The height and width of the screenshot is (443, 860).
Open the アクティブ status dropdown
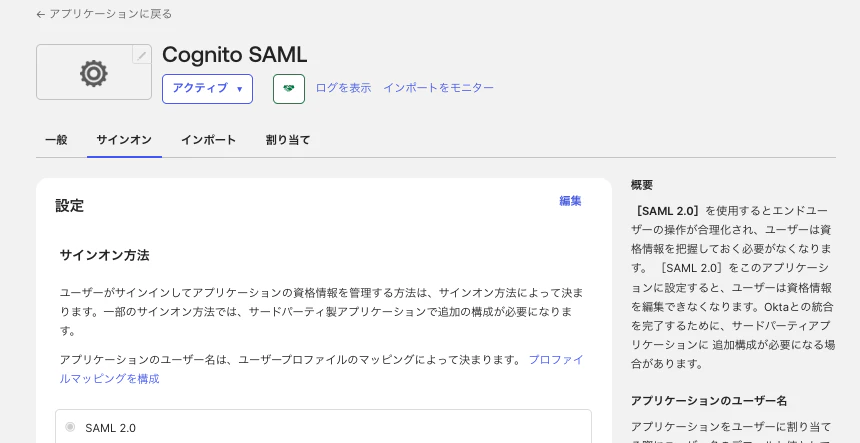click(207, 89)
